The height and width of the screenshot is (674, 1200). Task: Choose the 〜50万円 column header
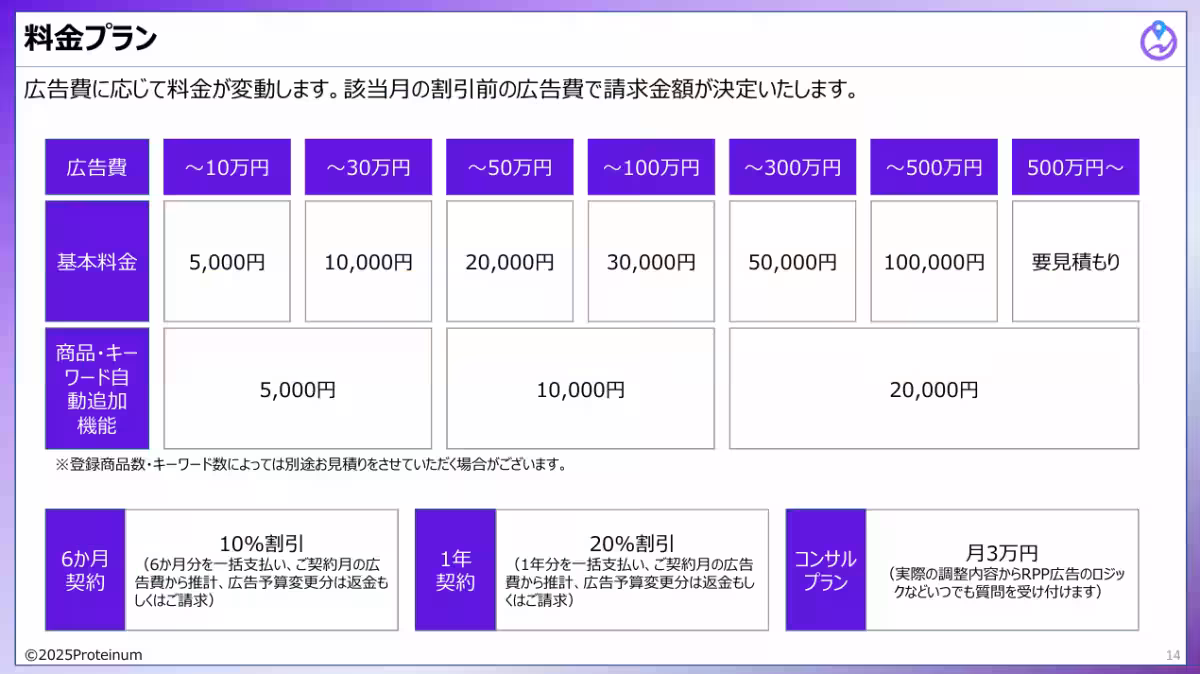(x=510, y=167)
